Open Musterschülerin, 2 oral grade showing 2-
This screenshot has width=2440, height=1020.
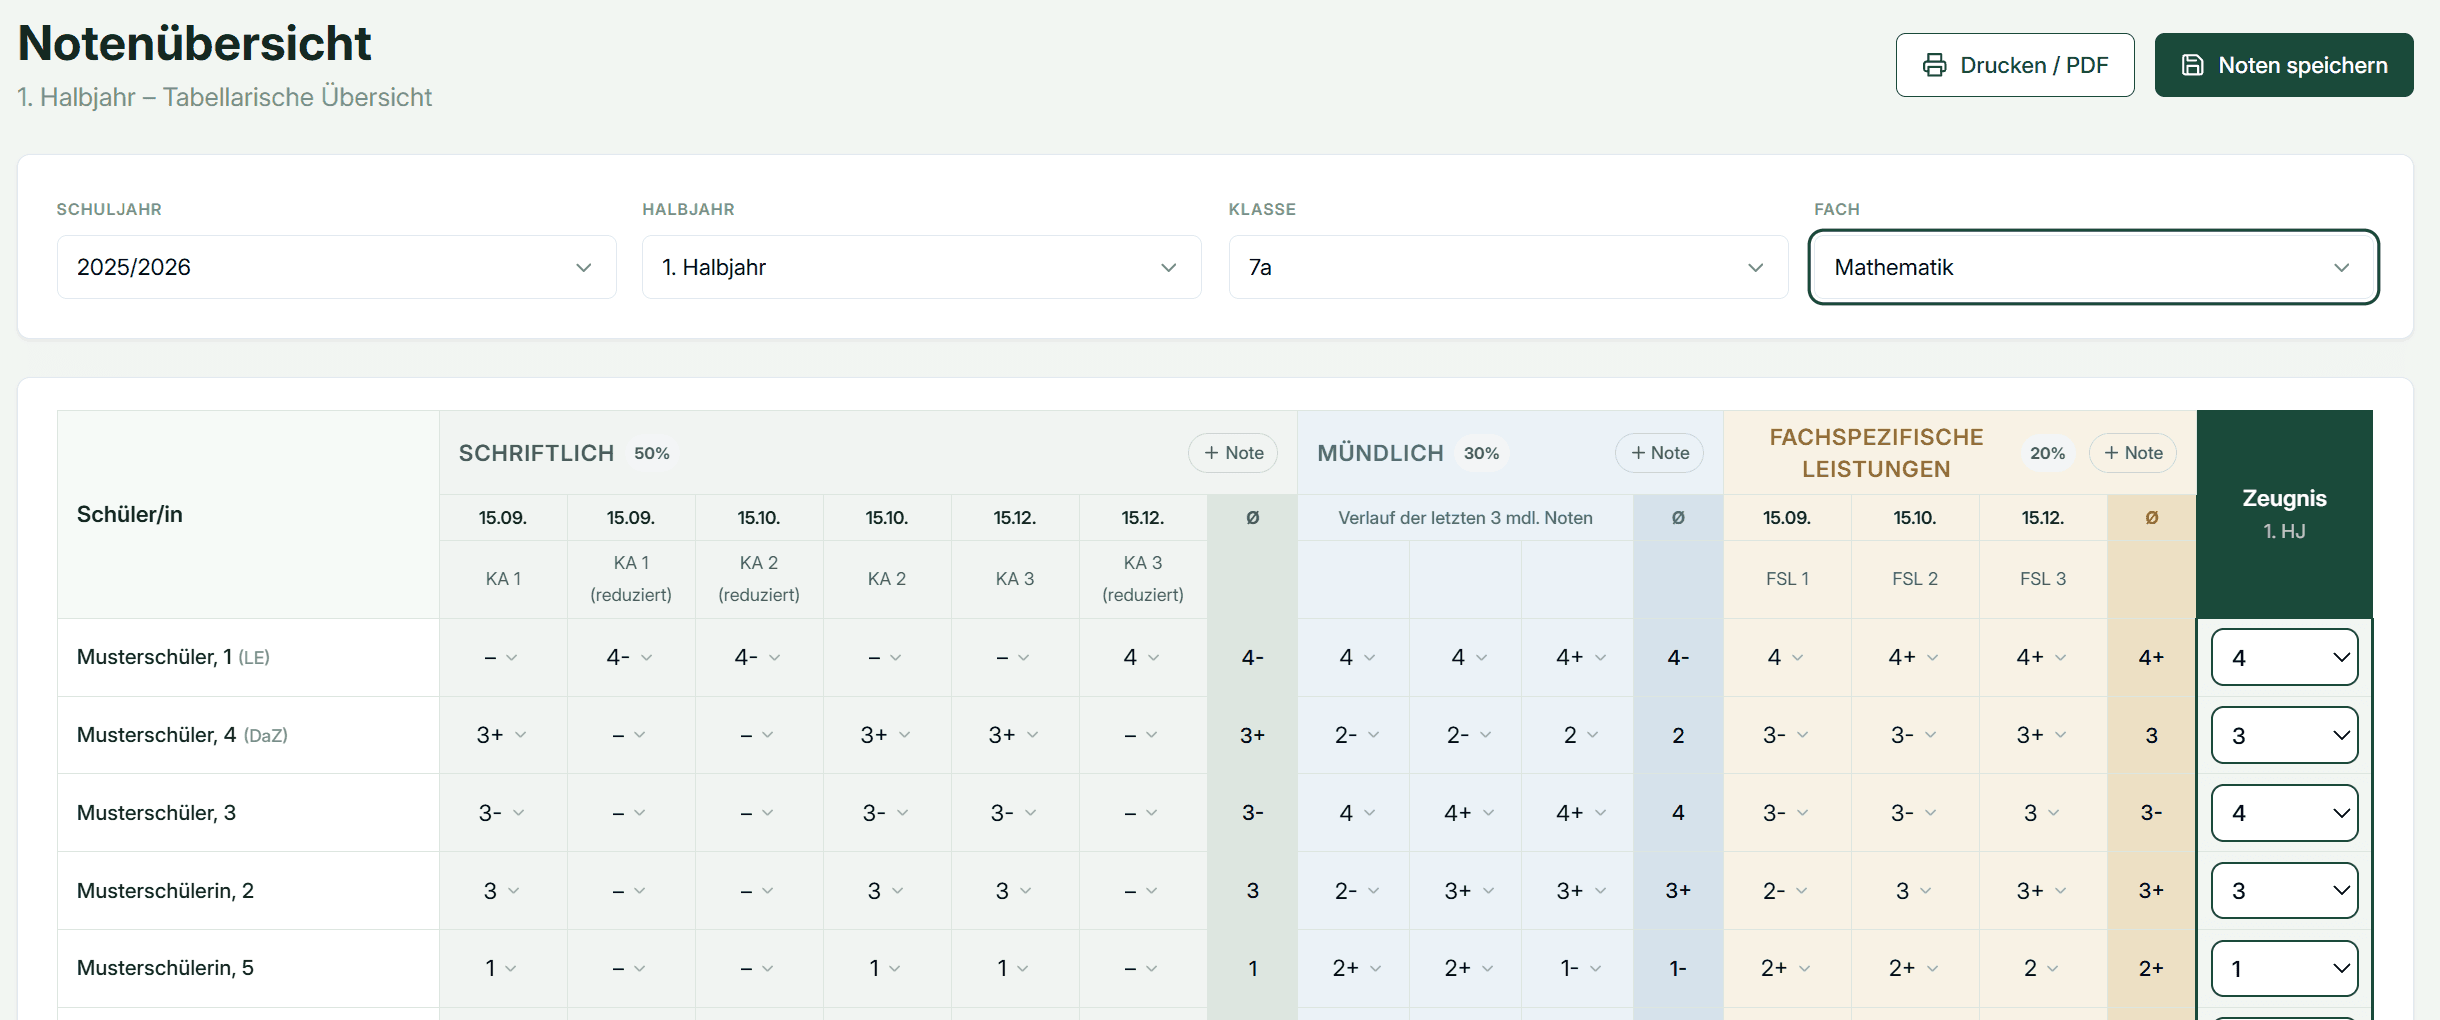click(x=1357, y=890)
